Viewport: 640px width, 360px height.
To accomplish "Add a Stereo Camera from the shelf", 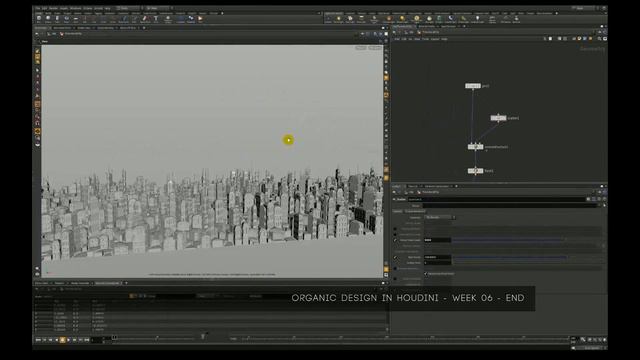I will [x=492, y=19].
